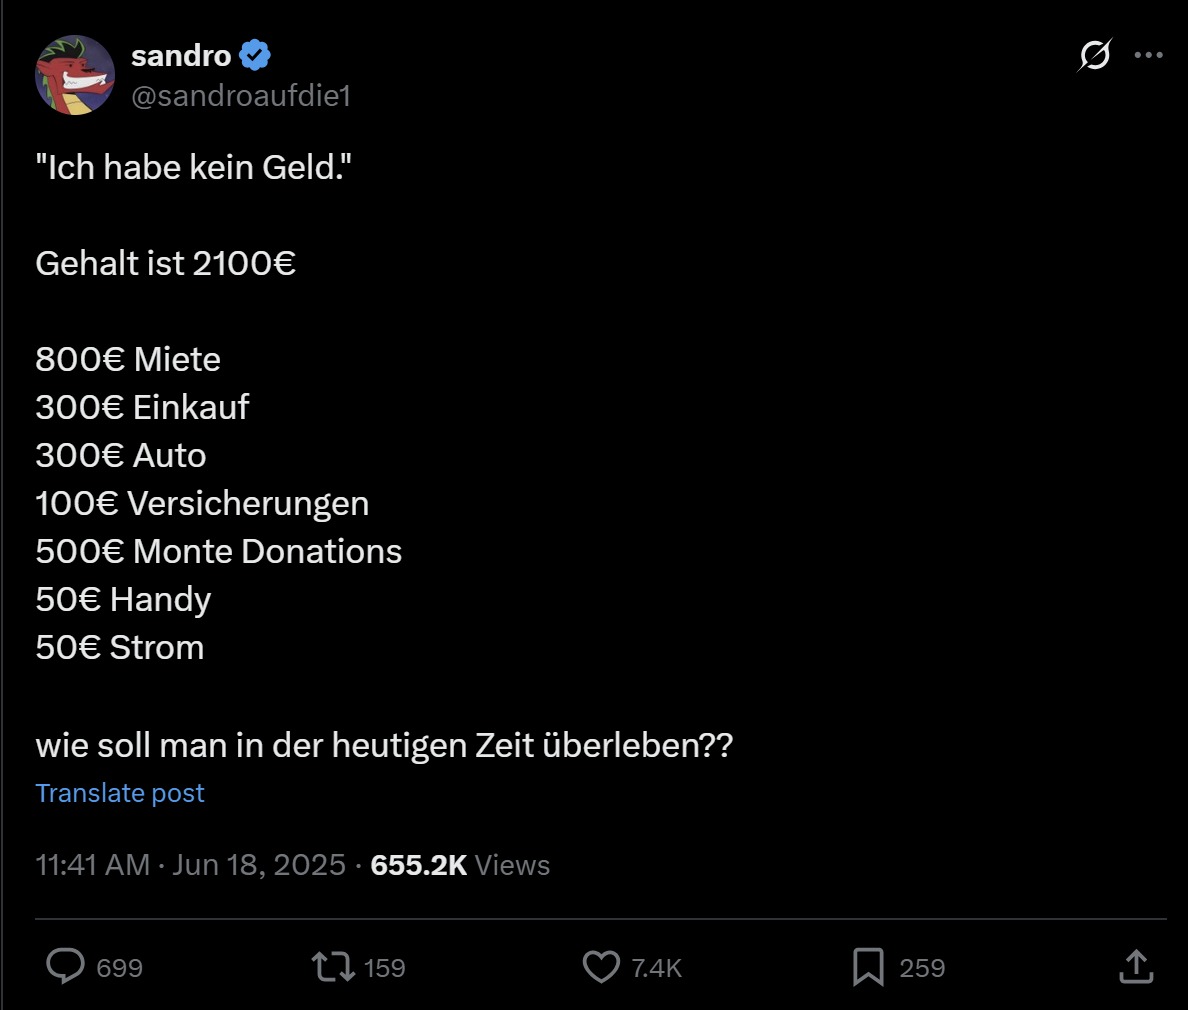Screen dimensions: 1188x1010
Task: Click the blue verified badge next to sandro
Action: (x=256, y=55)
